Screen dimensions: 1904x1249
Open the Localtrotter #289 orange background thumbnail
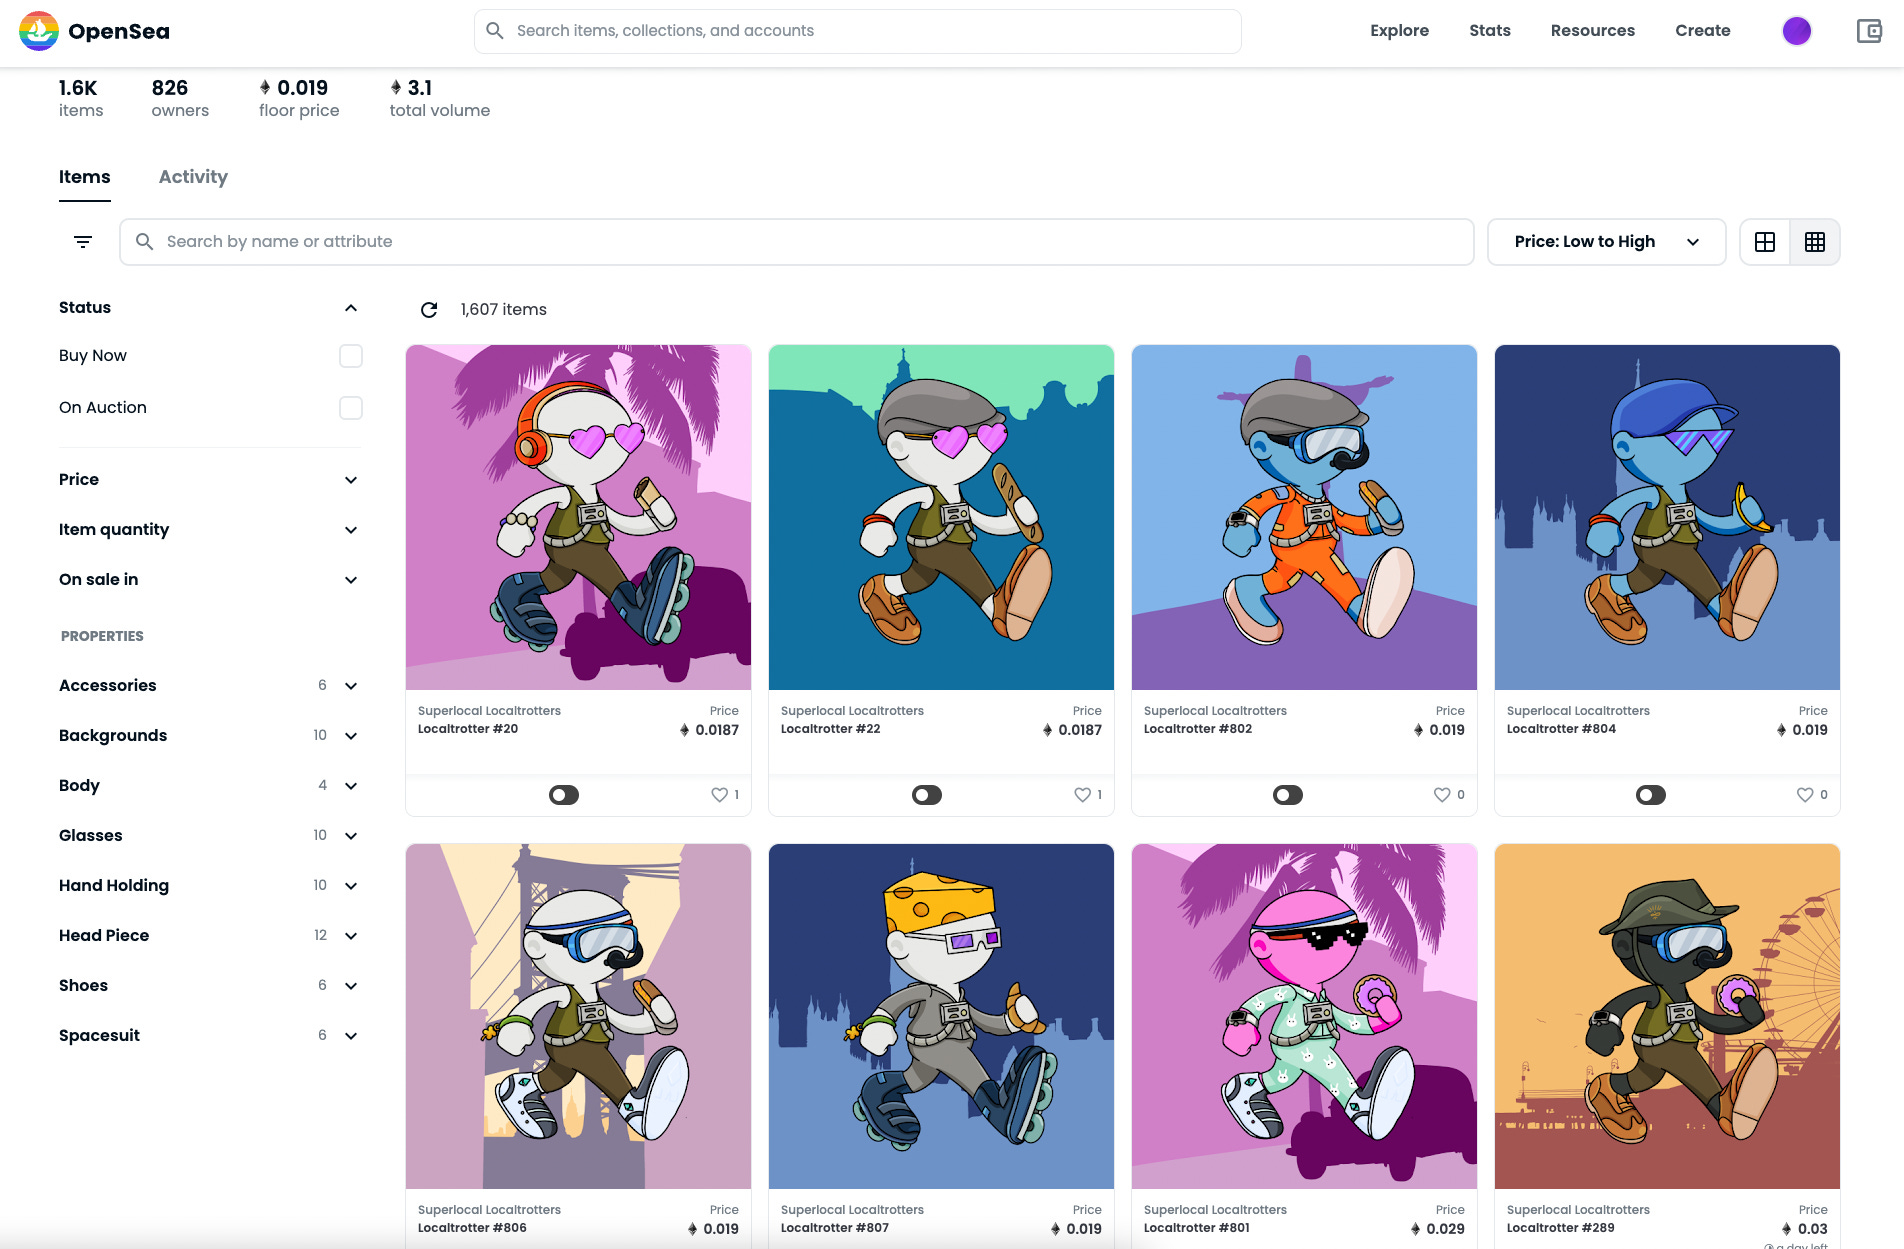(x=1667, y=1016)
